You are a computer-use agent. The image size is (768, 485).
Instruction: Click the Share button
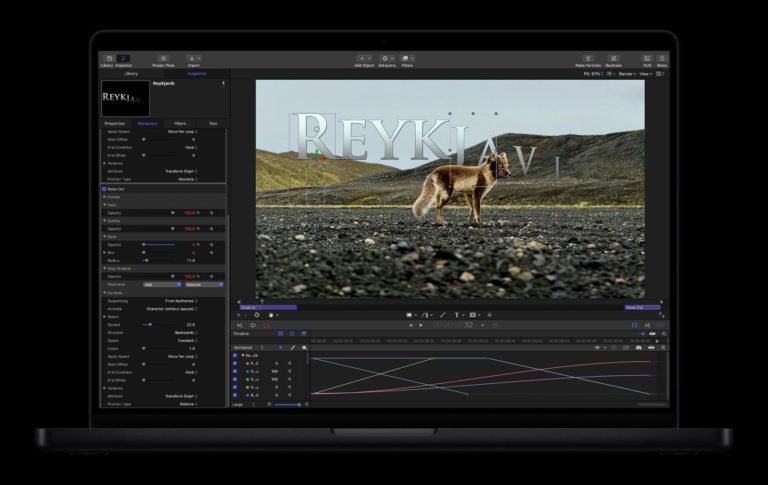point(662,60)
